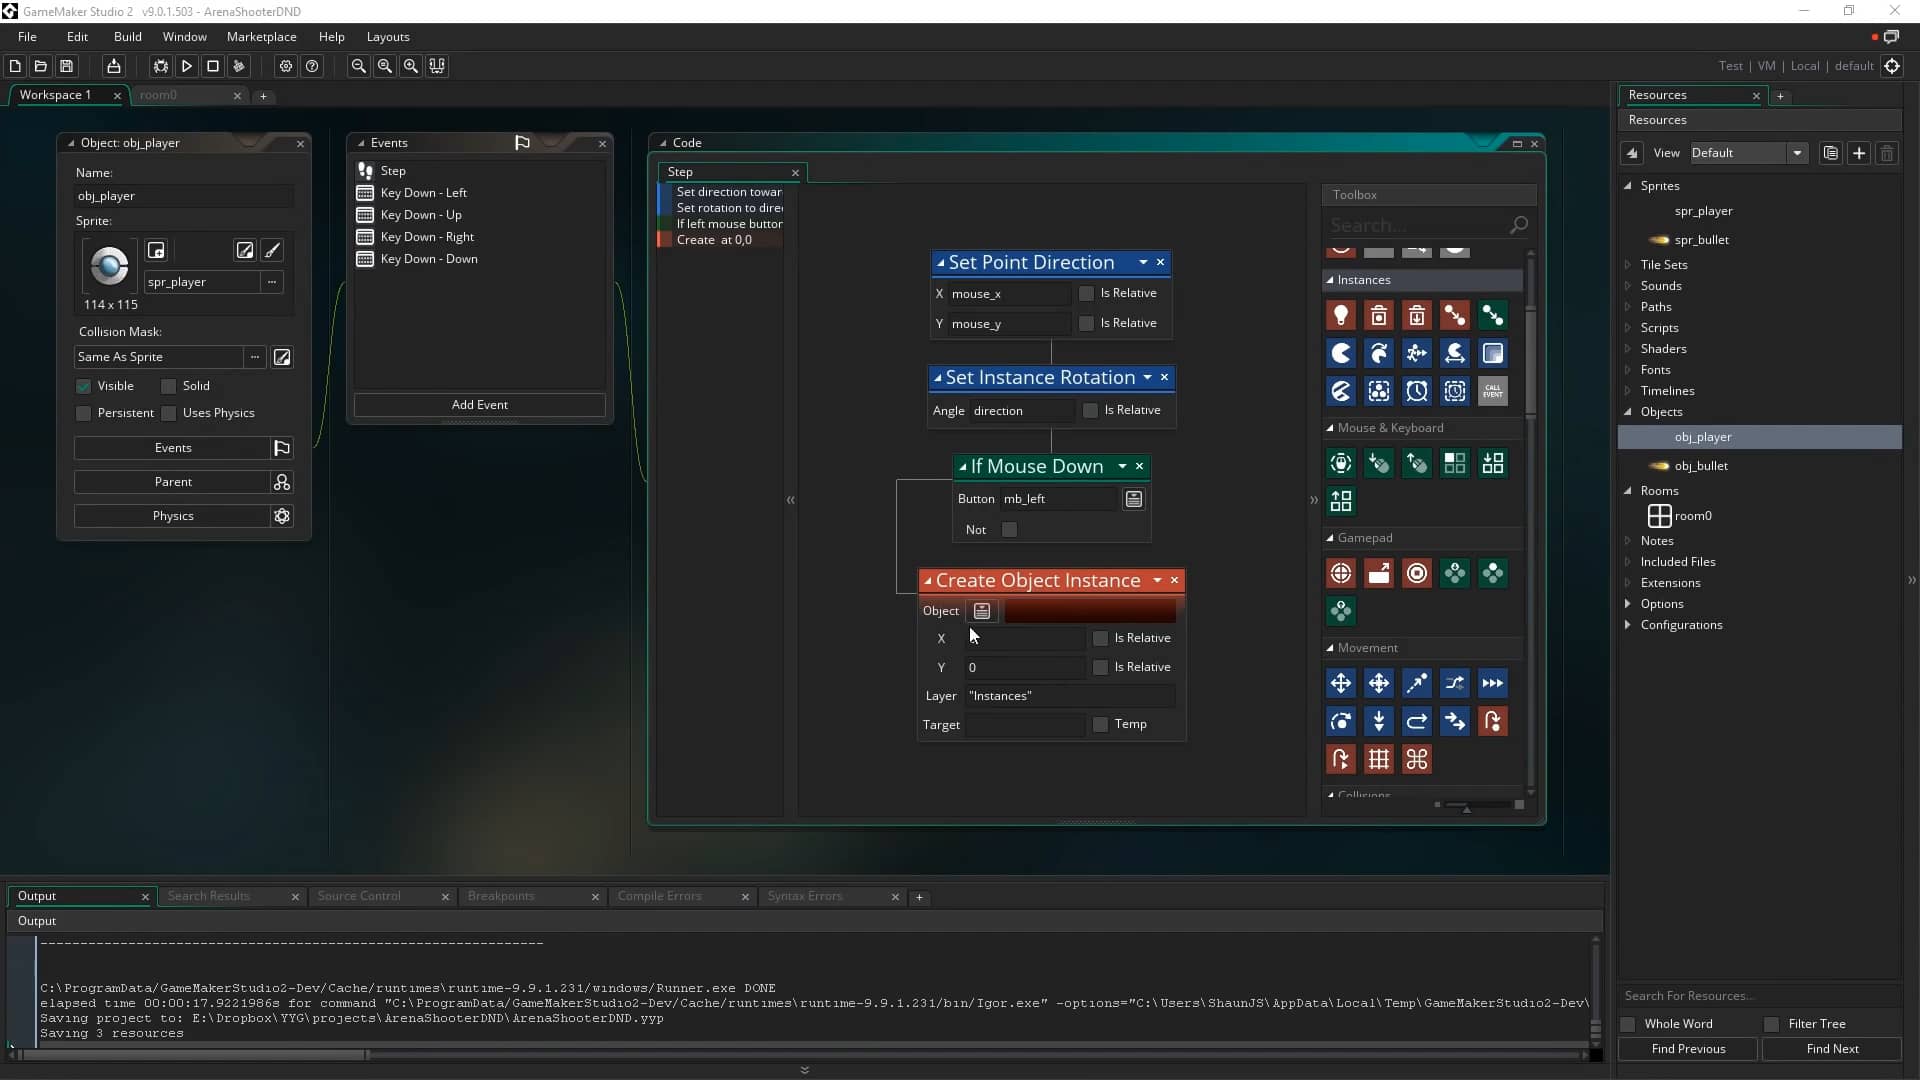The image size is (1920, 1080).
Task: Click the flag icon next to Events panel
Action: coord(522,141)
